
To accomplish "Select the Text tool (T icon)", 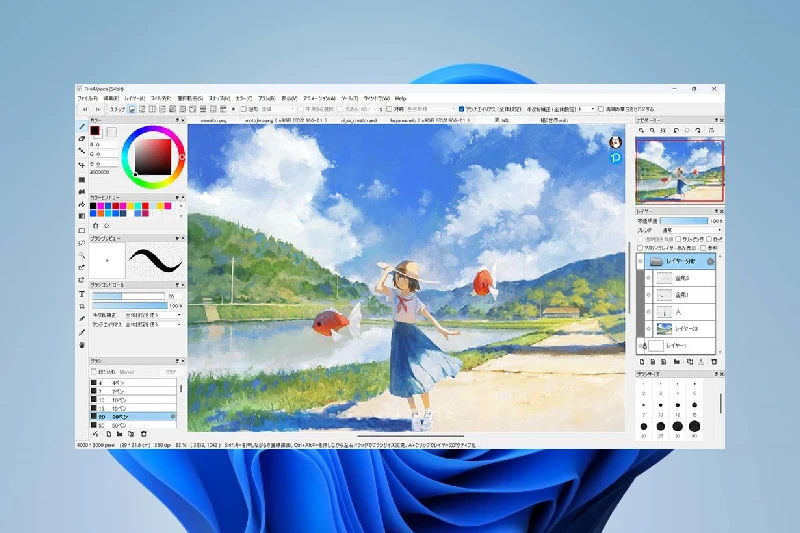I will pos(82,295).
